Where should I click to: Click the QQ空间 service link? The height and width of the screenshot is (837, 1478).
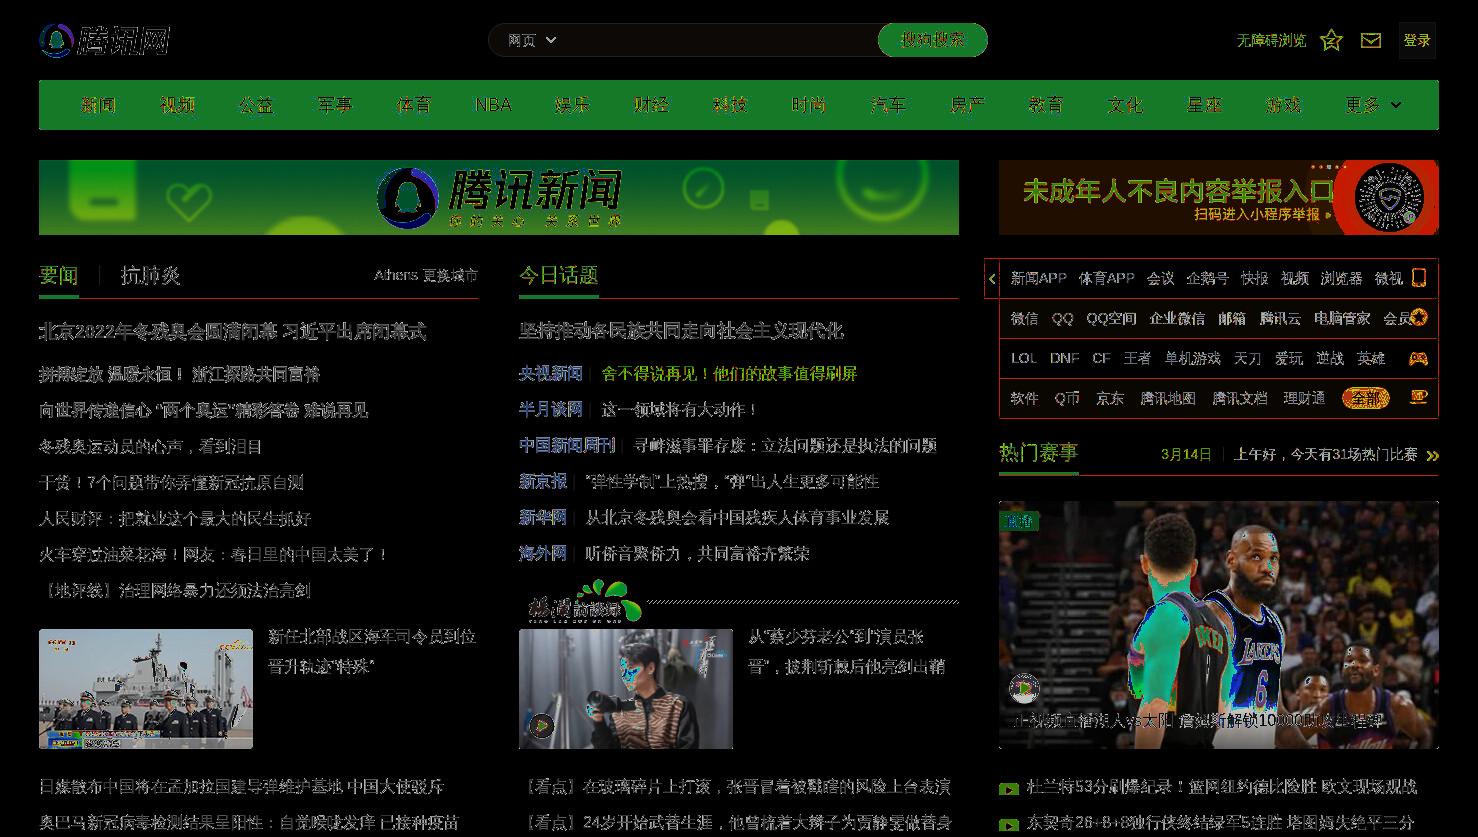(1111, 319)
